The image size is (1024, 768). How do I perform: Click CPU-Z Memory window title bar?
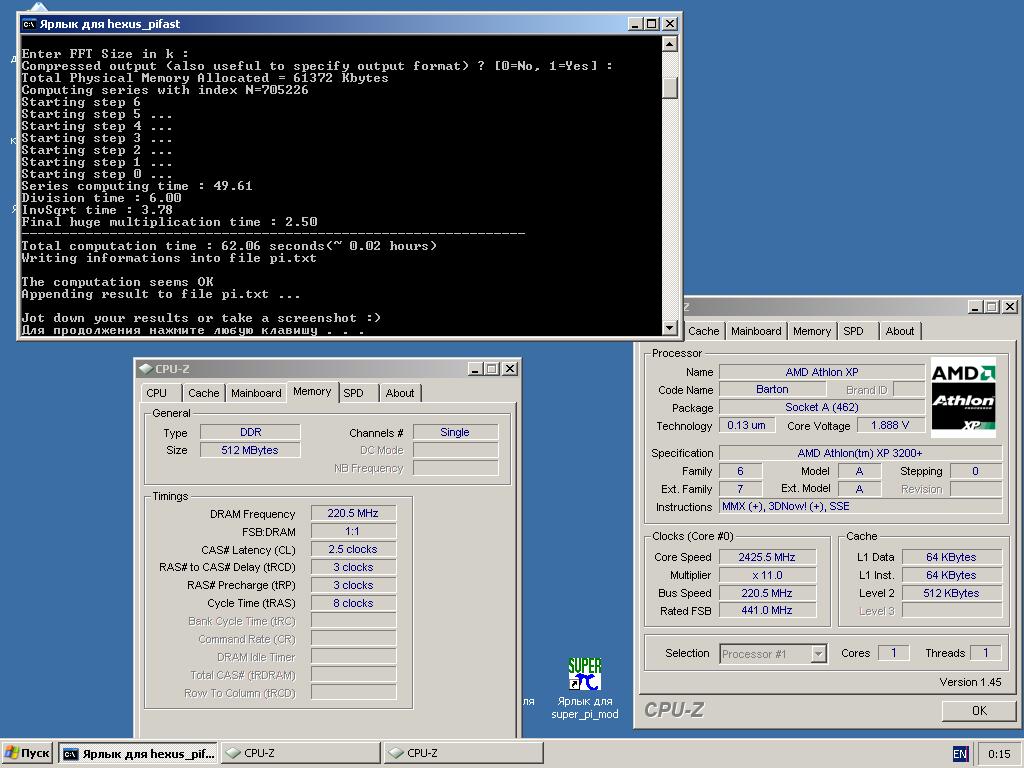(x=327, y=369)
